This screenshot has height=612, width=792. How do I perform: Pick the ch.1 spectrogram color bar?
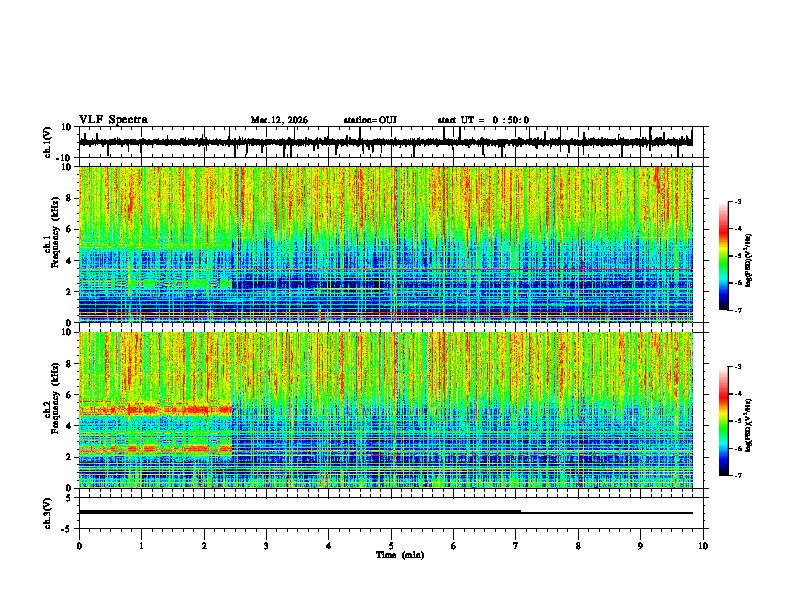724,256
